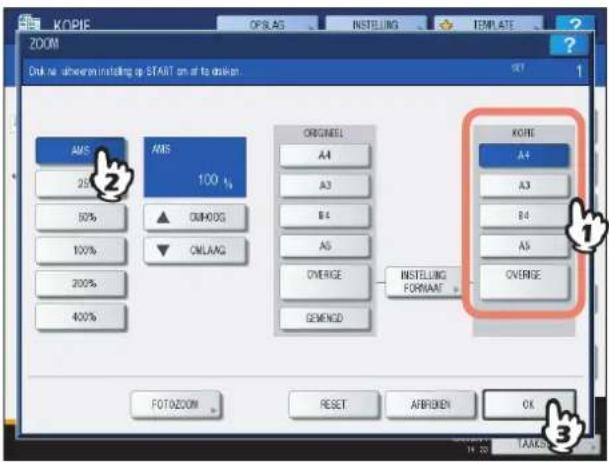Choose OVERIGE in the KOPIE column
The image size is (609, 462).
point(524,282)
